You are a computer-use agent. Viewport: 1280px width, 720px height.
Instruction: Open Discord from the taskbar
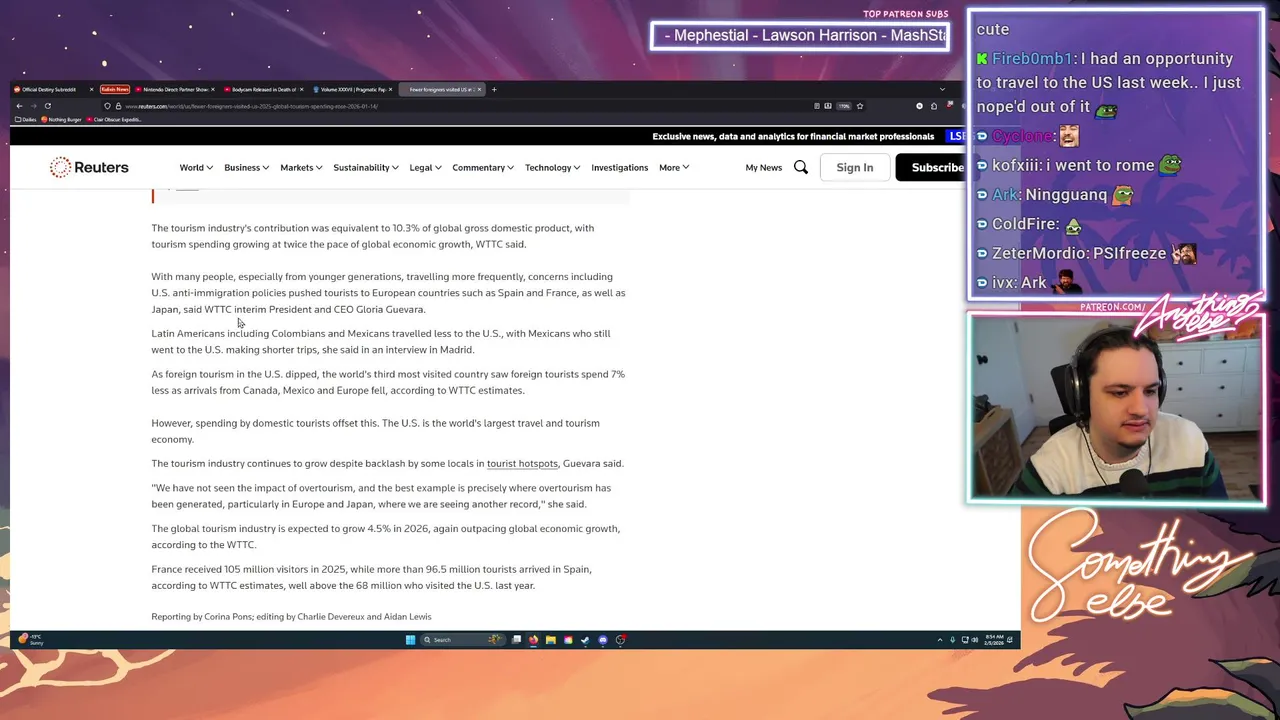(603, 640)
